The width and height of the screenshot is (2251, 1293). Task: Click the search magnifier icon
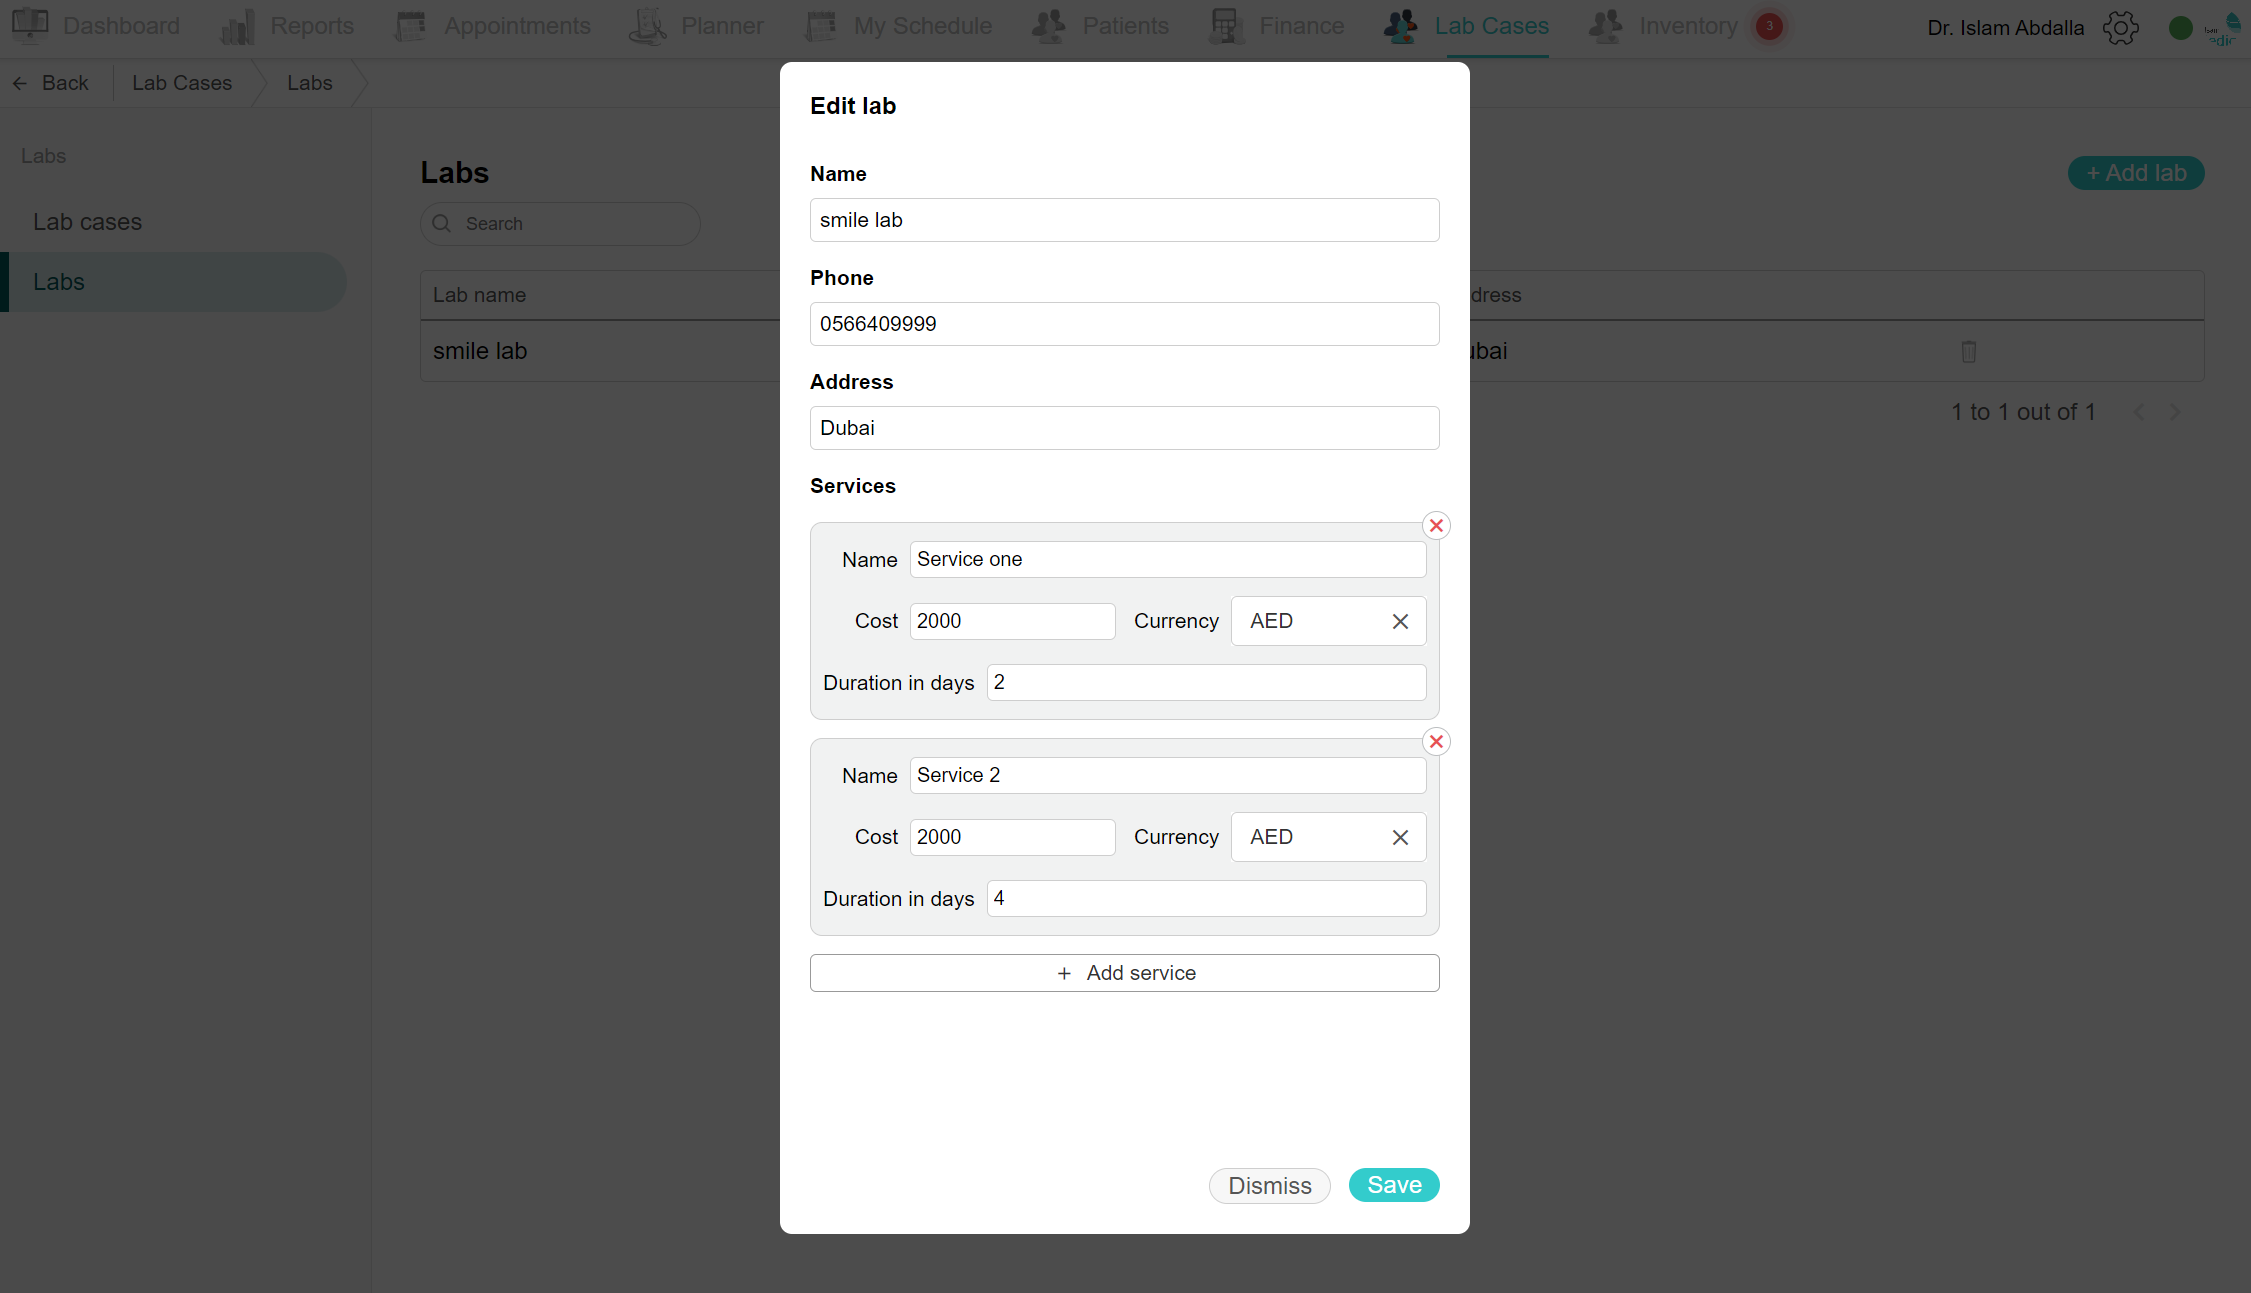tap(442, 223)
